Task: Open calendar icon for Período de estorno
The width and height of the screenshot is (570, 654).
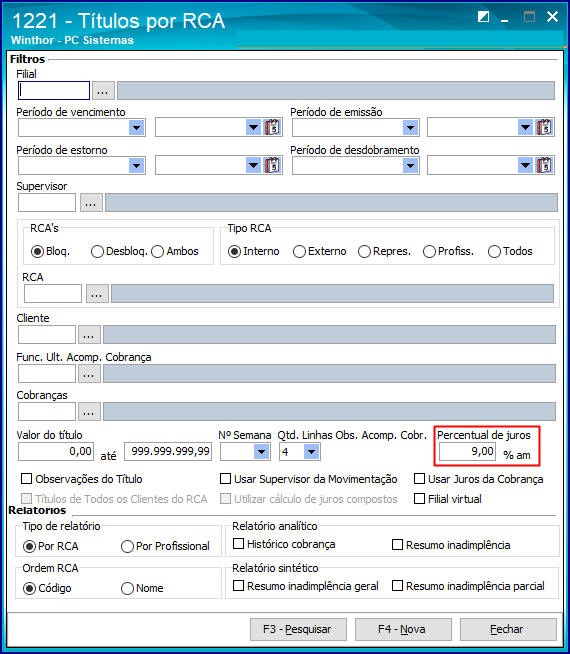Action: (272, 166)
